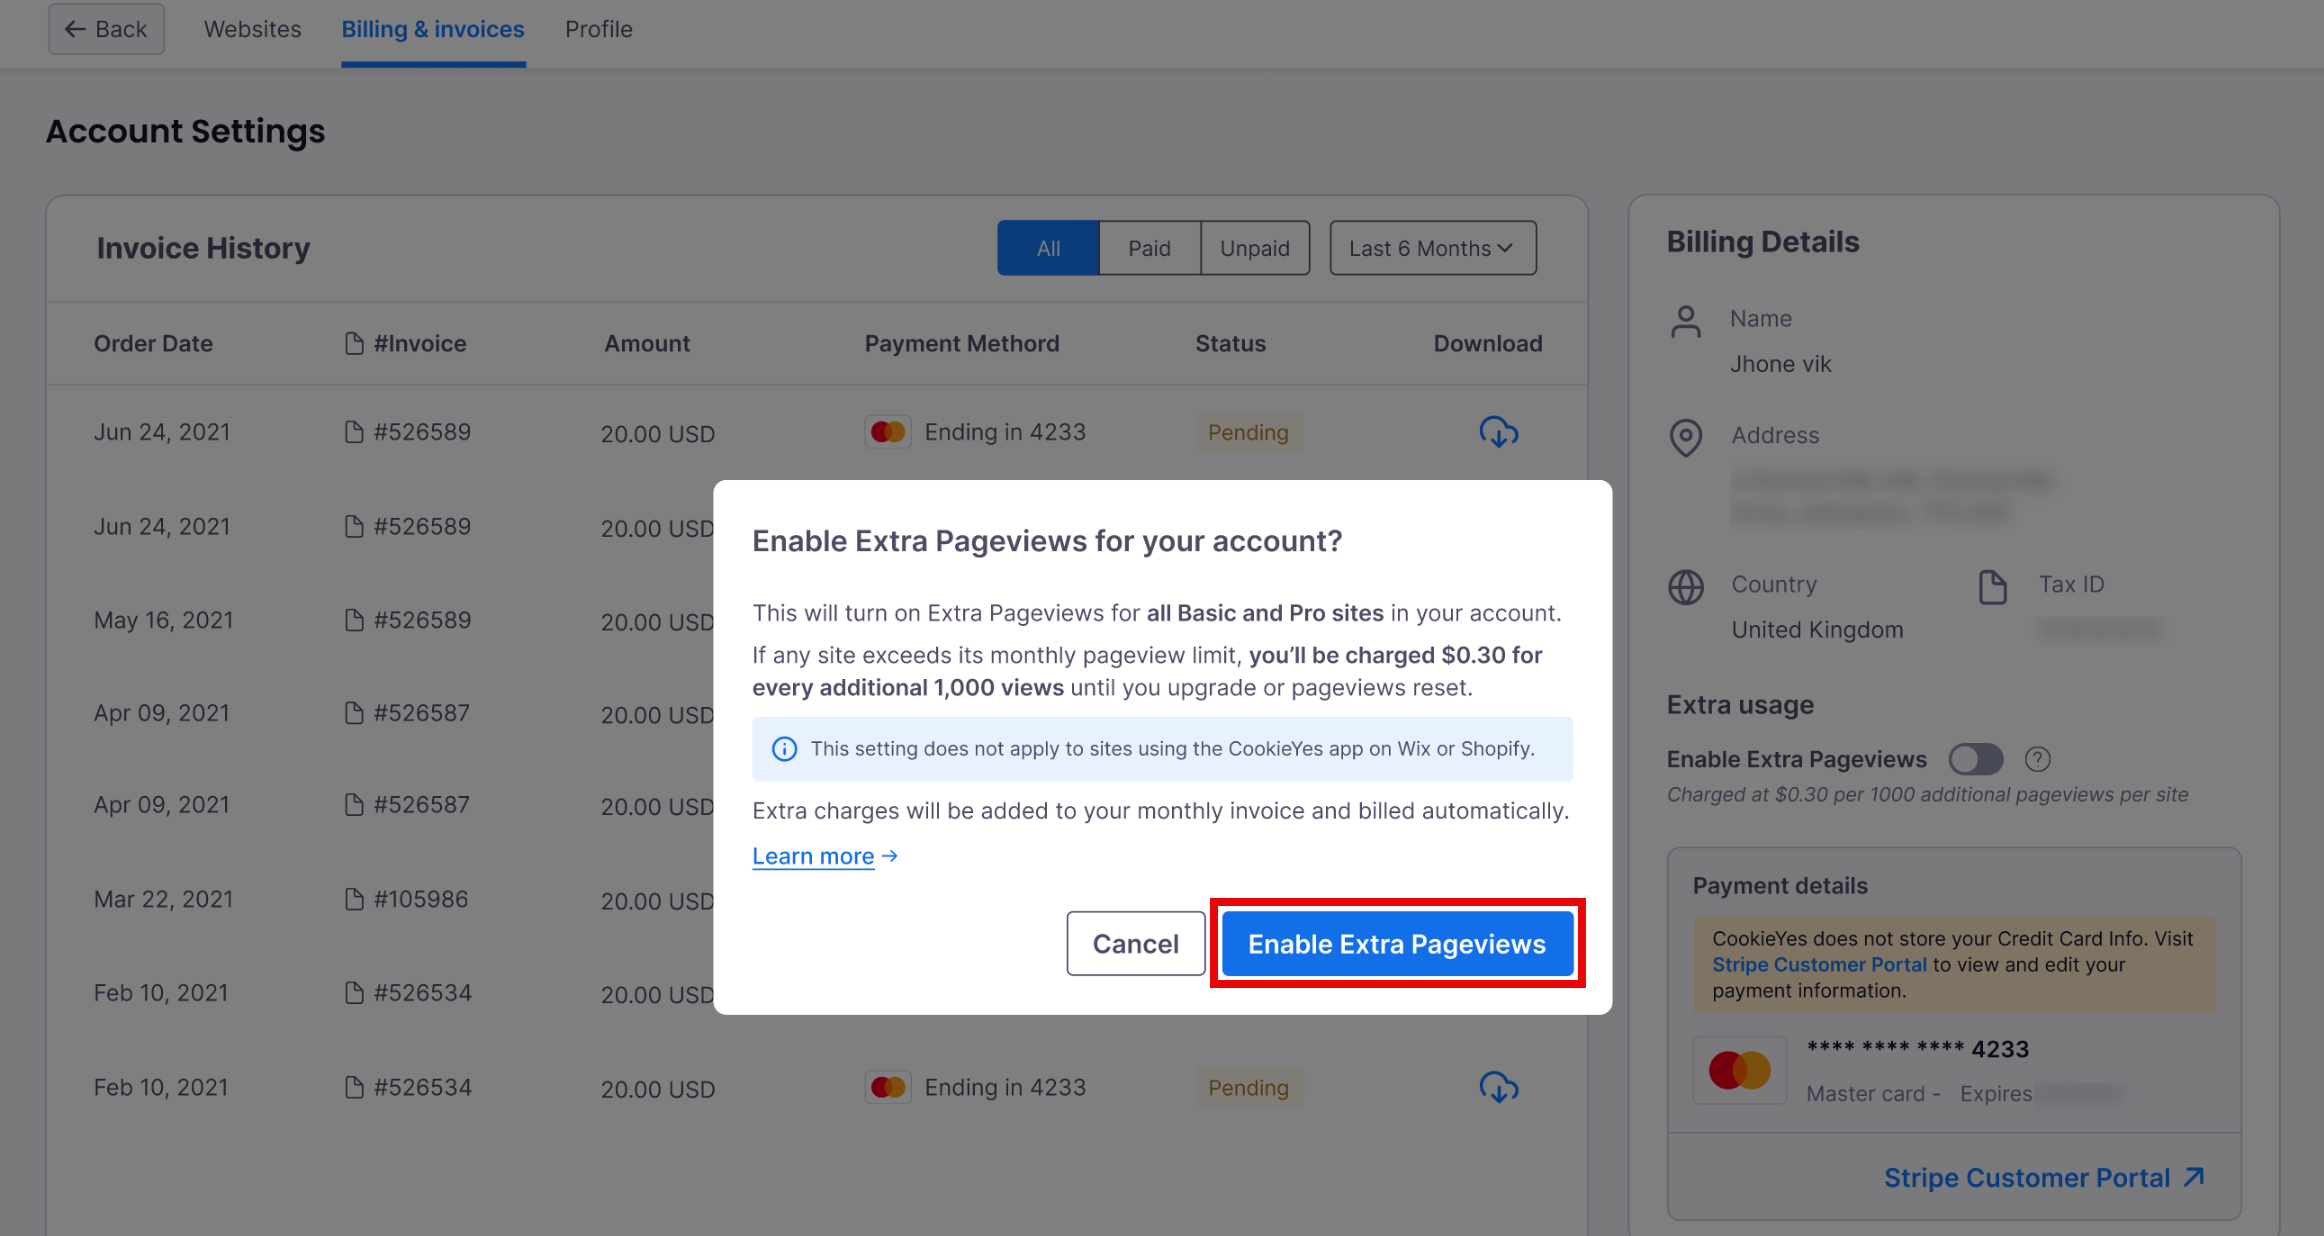The height and width of the screenshot is (1236, 2324).
Task: Open the Learn more link
Action: coord(813,855)
